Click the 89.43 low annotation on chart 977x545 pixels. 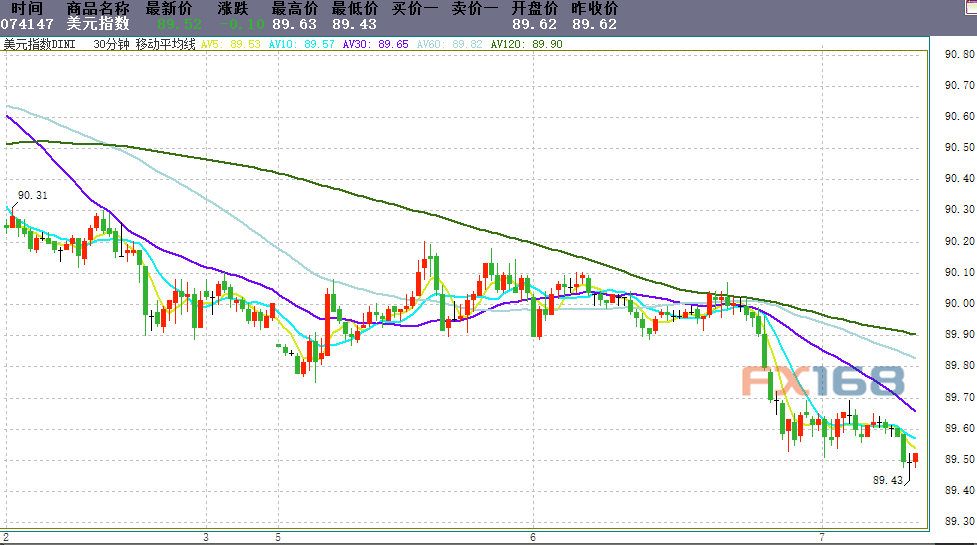tap(888, 480)
